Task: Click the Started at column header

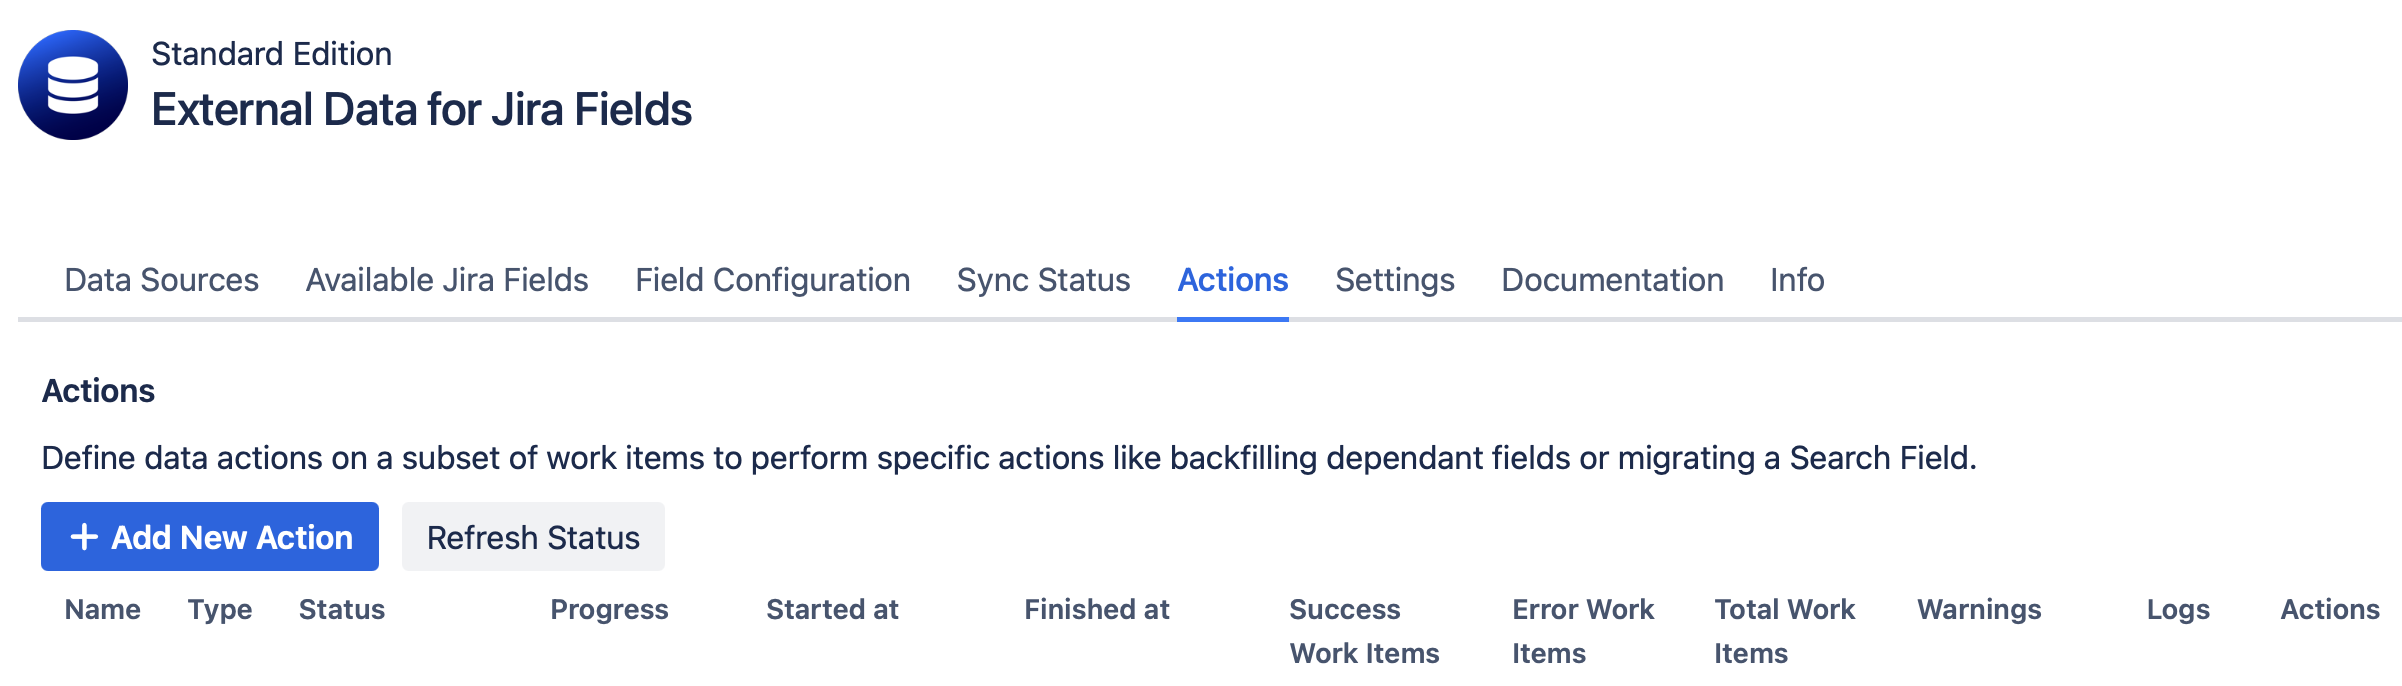Action: pyautogui.click(x=832, y=610)
